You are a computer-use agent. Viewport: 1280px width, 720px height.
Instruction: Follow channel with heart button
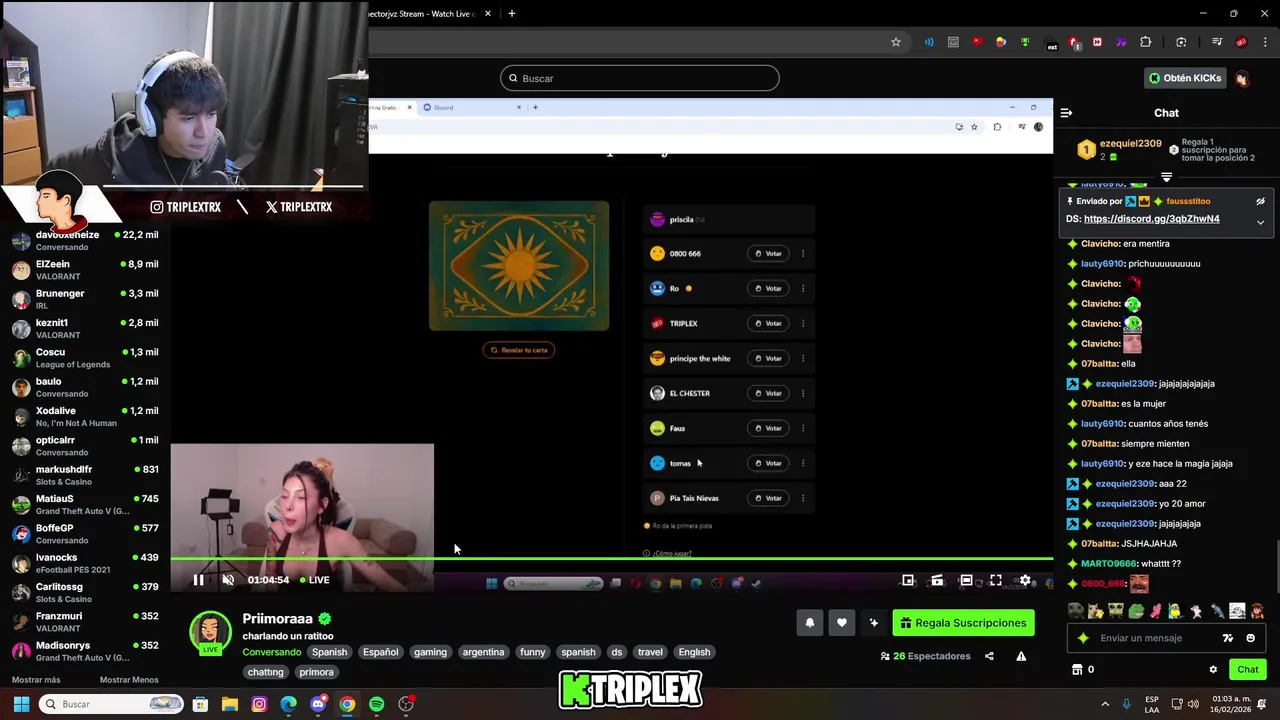click(842, 623)
